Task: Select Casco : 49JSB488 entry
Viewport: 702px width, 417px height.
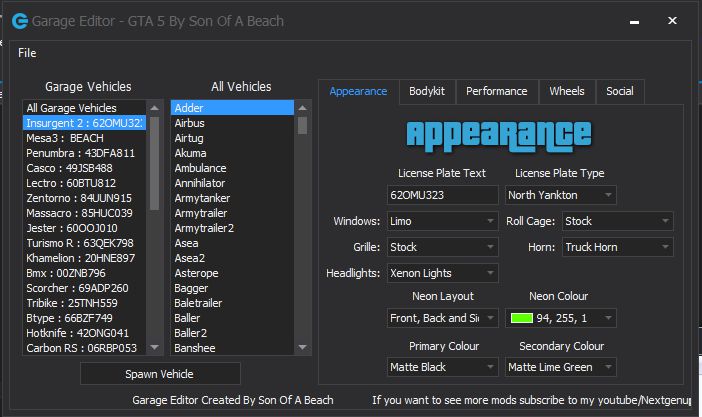Action: 84,168
